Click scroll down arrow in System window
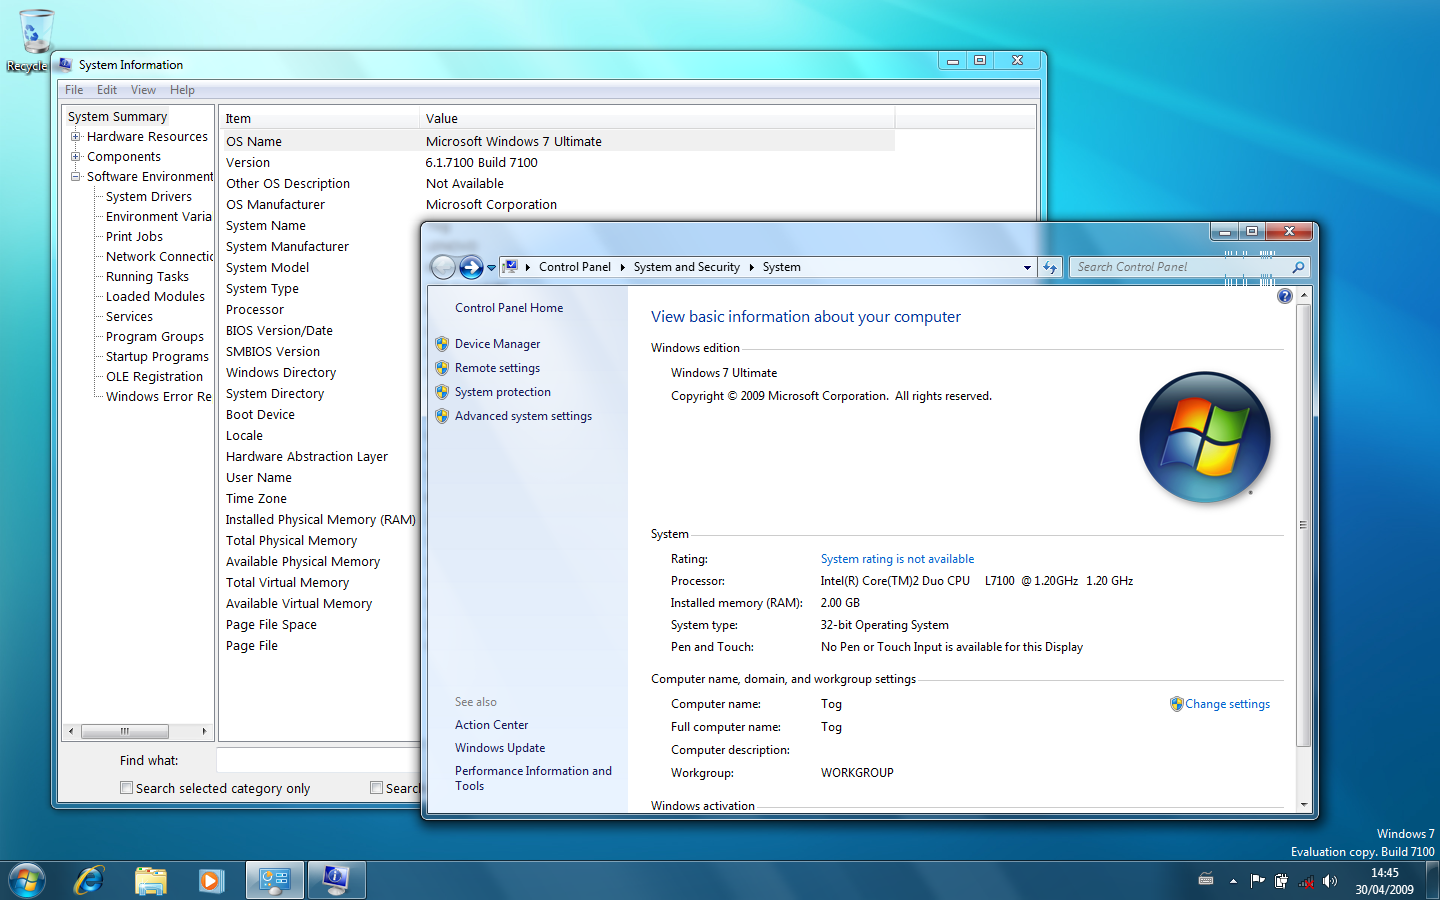This screenshot has height=900, width=1440. tap(1303, 804)
